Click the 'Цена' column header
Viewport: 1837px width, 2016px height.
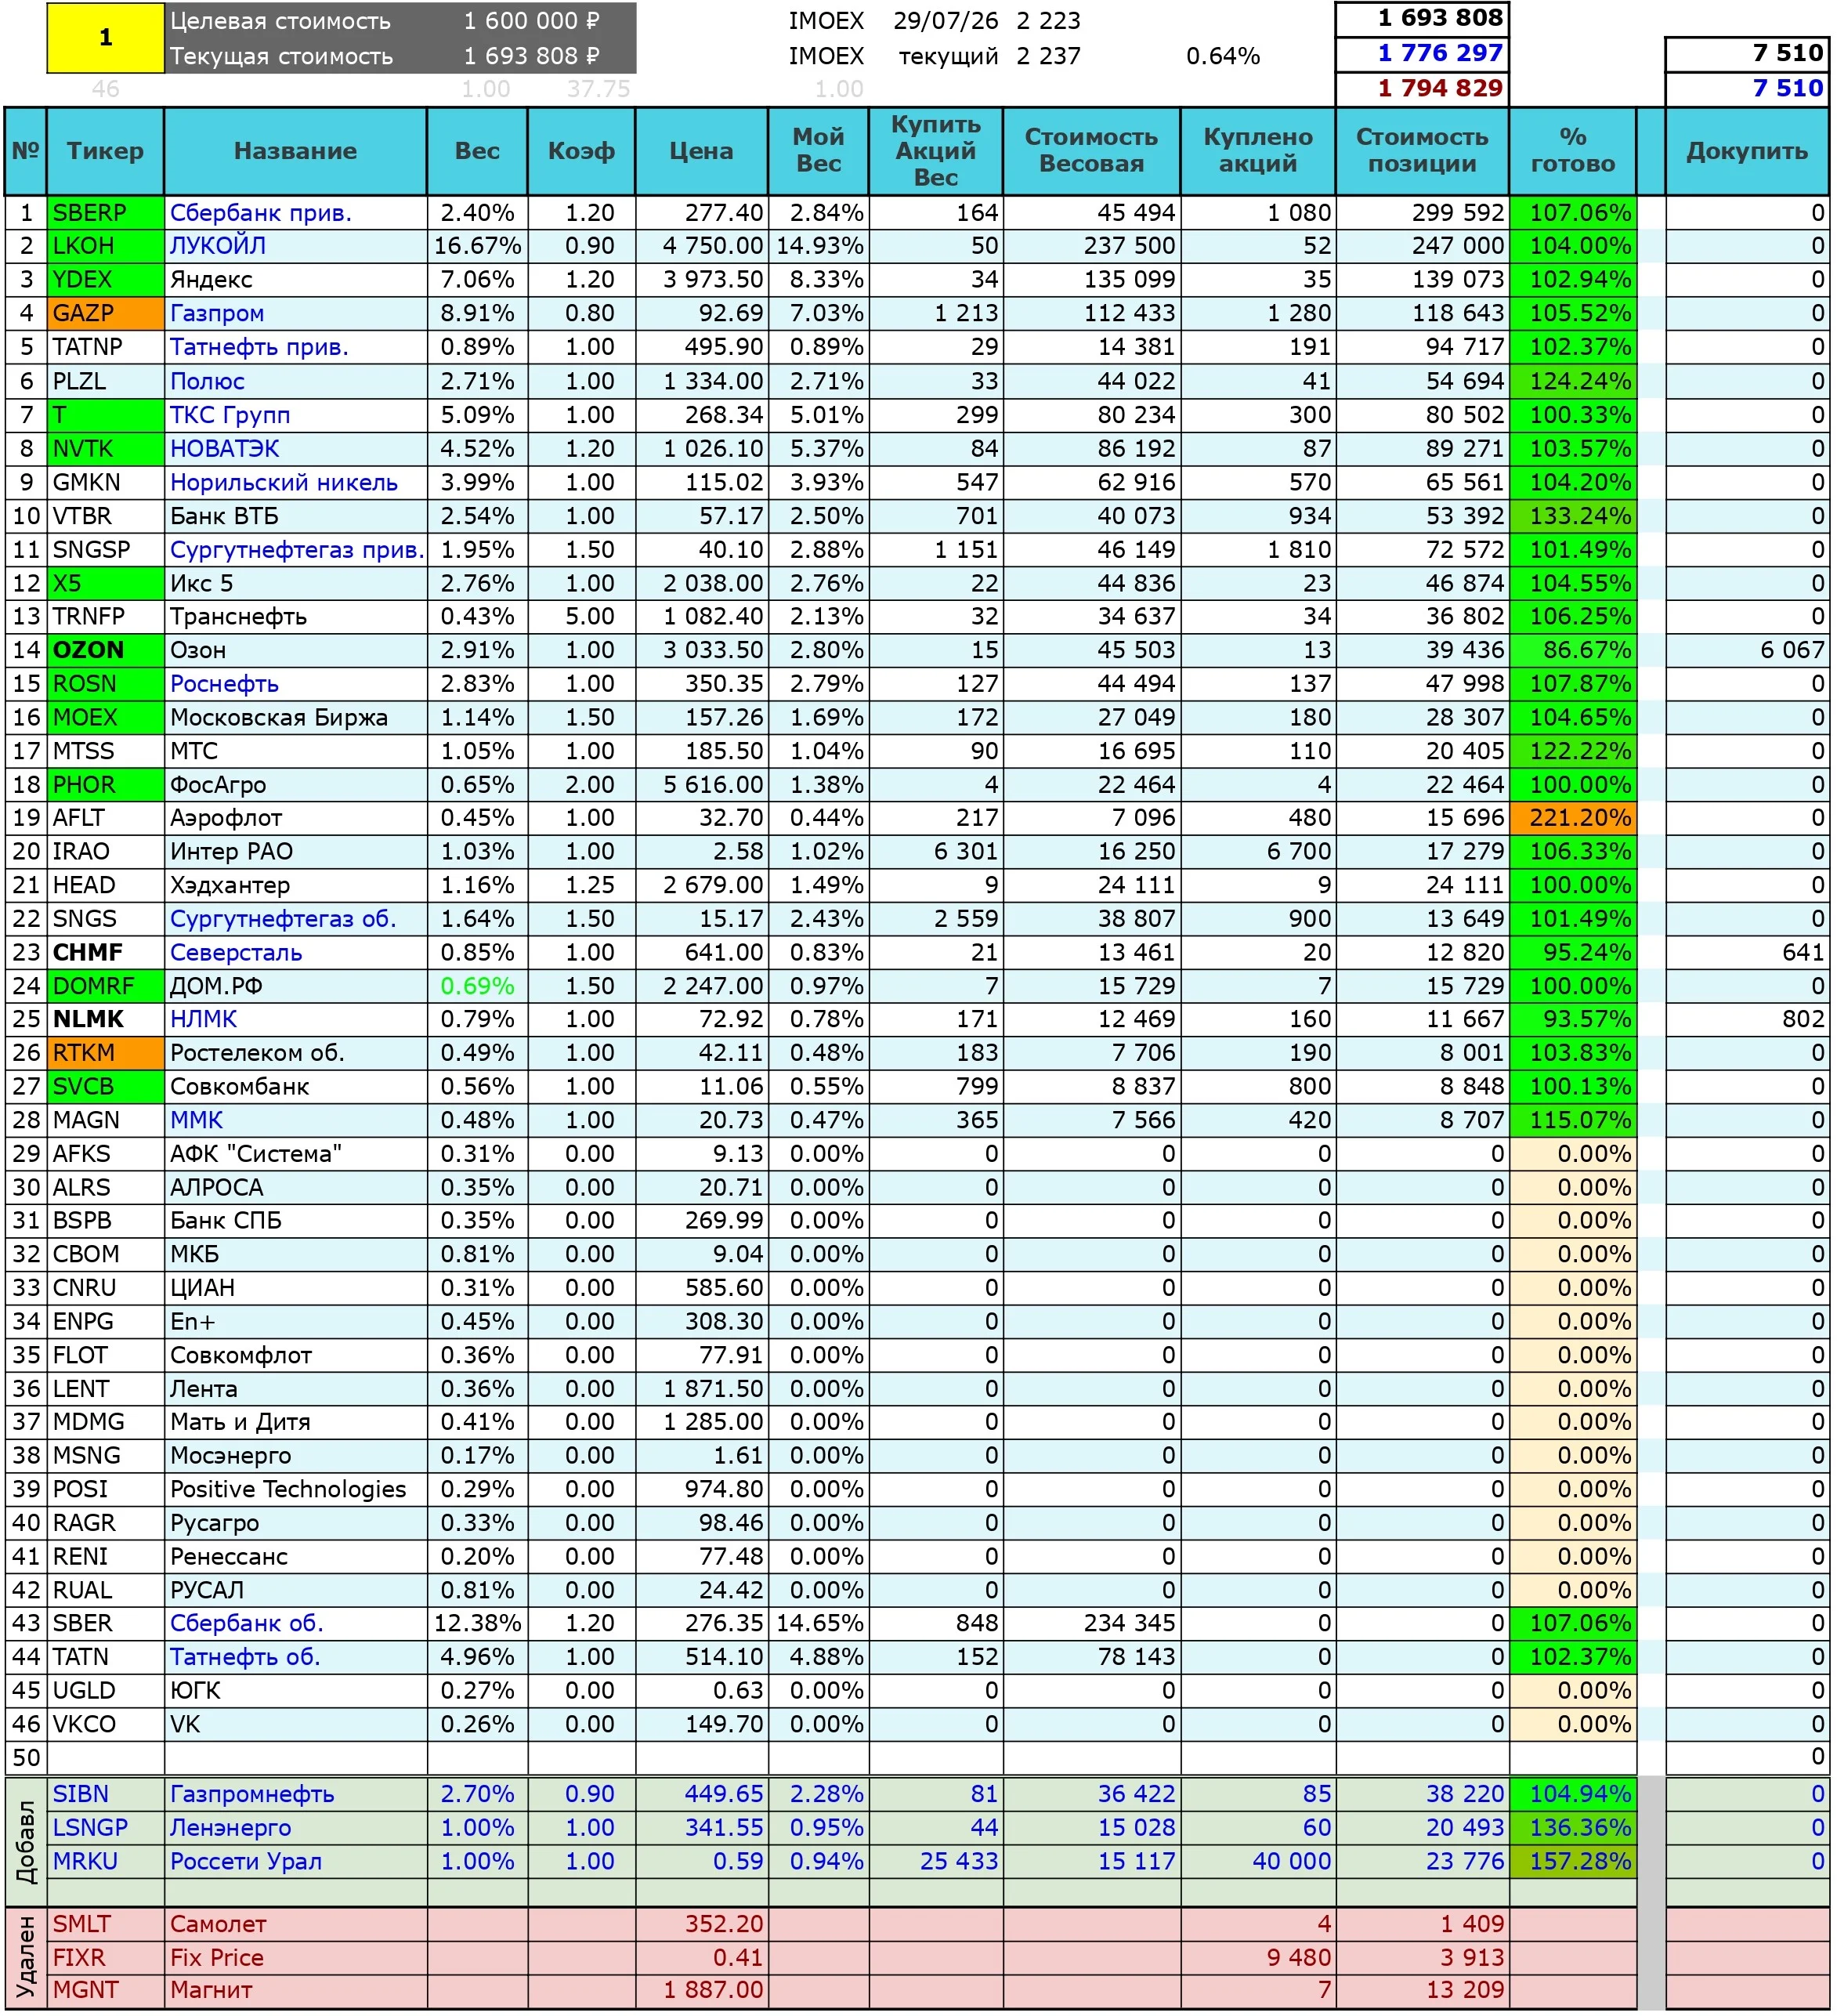tap(701, 151)
